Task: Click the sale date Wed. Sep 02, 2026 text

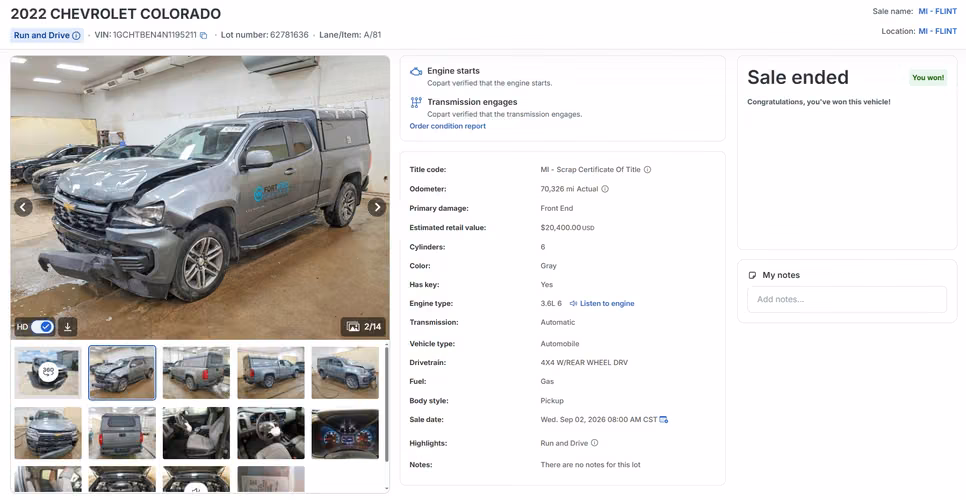Action: tap(598, 420)
